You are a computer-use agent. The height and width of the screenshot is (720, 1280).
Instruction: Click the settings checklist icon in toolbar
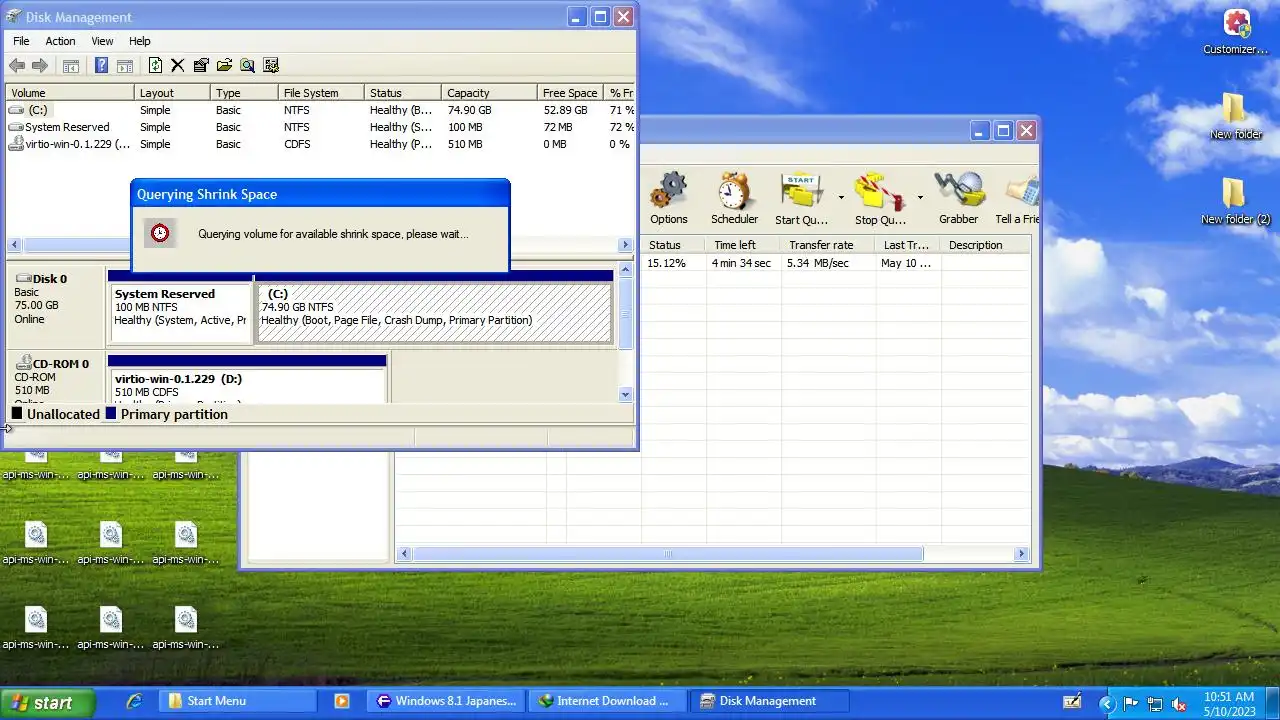270,65
